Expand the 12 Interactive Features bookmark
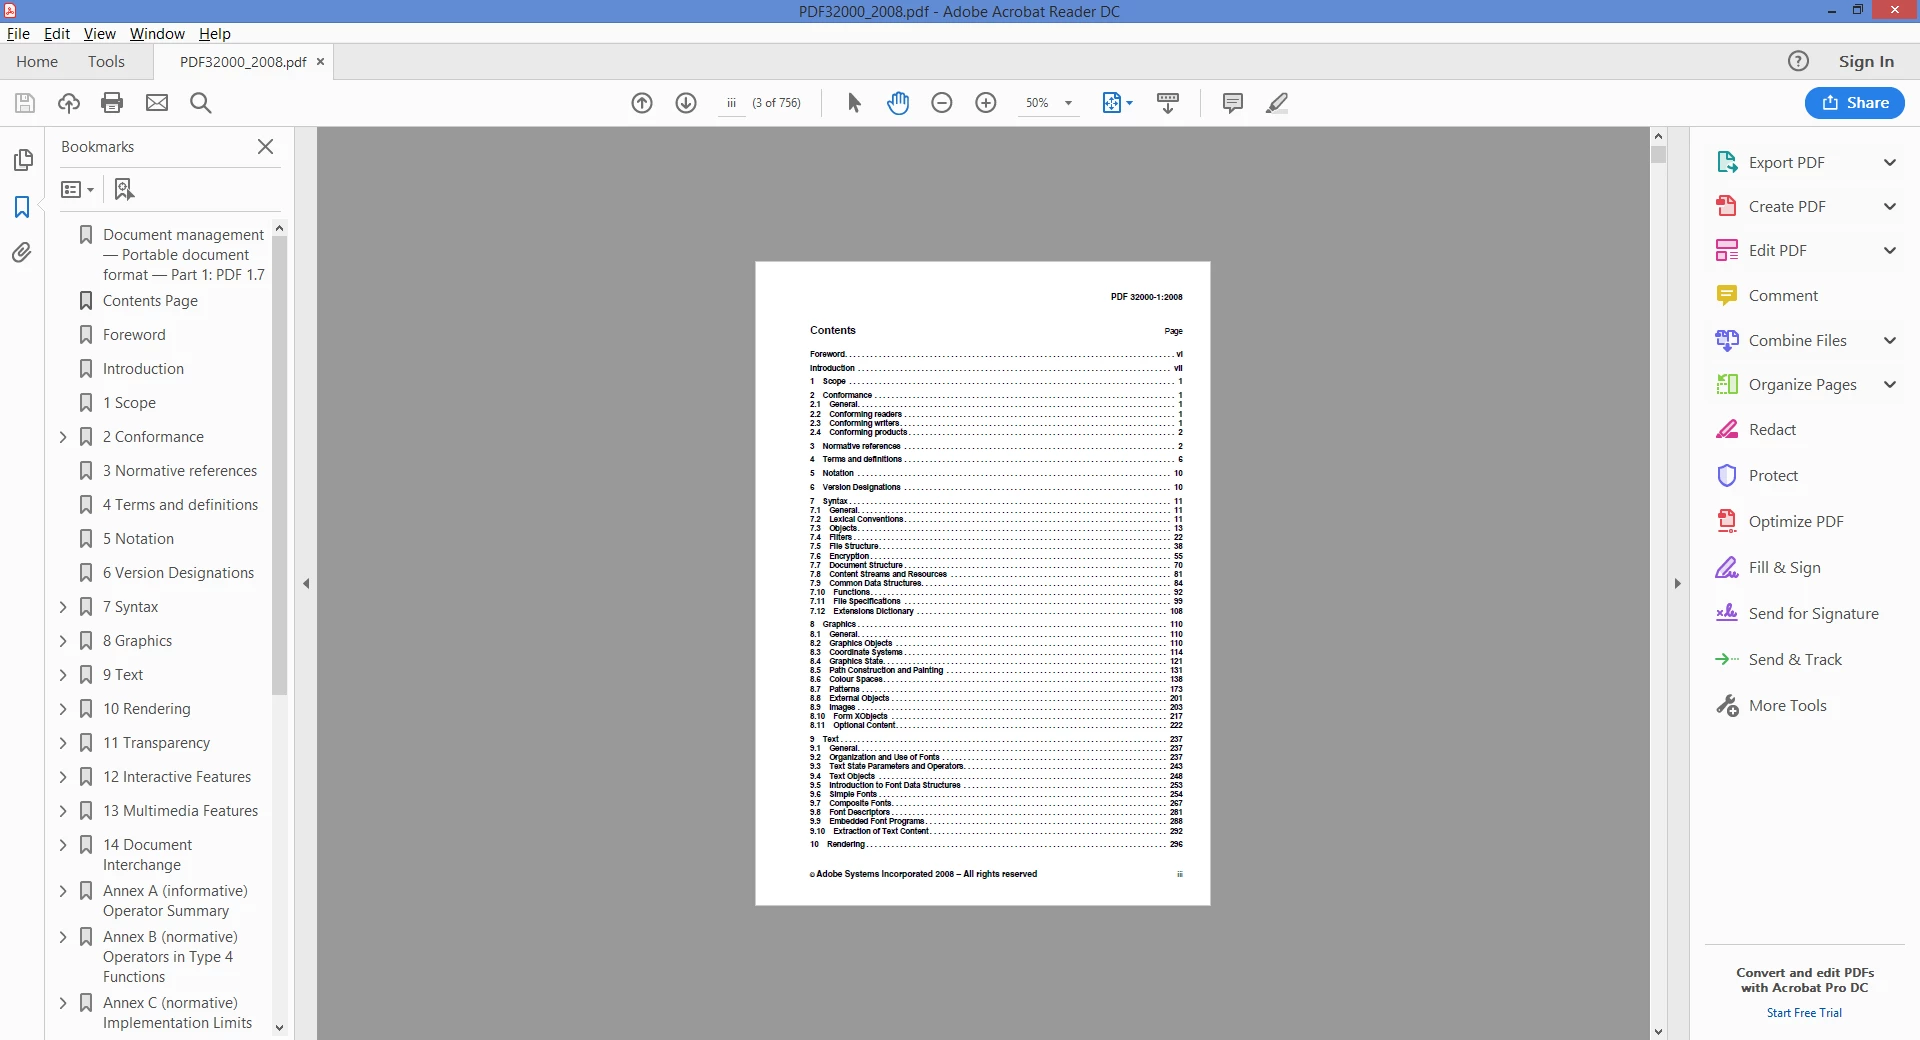 (x=63, y=777)
